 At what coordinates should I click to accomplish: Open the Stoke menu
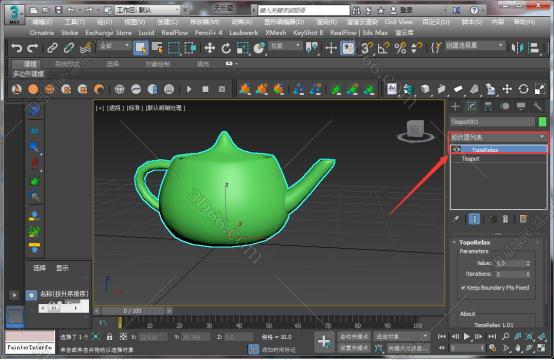69,33
